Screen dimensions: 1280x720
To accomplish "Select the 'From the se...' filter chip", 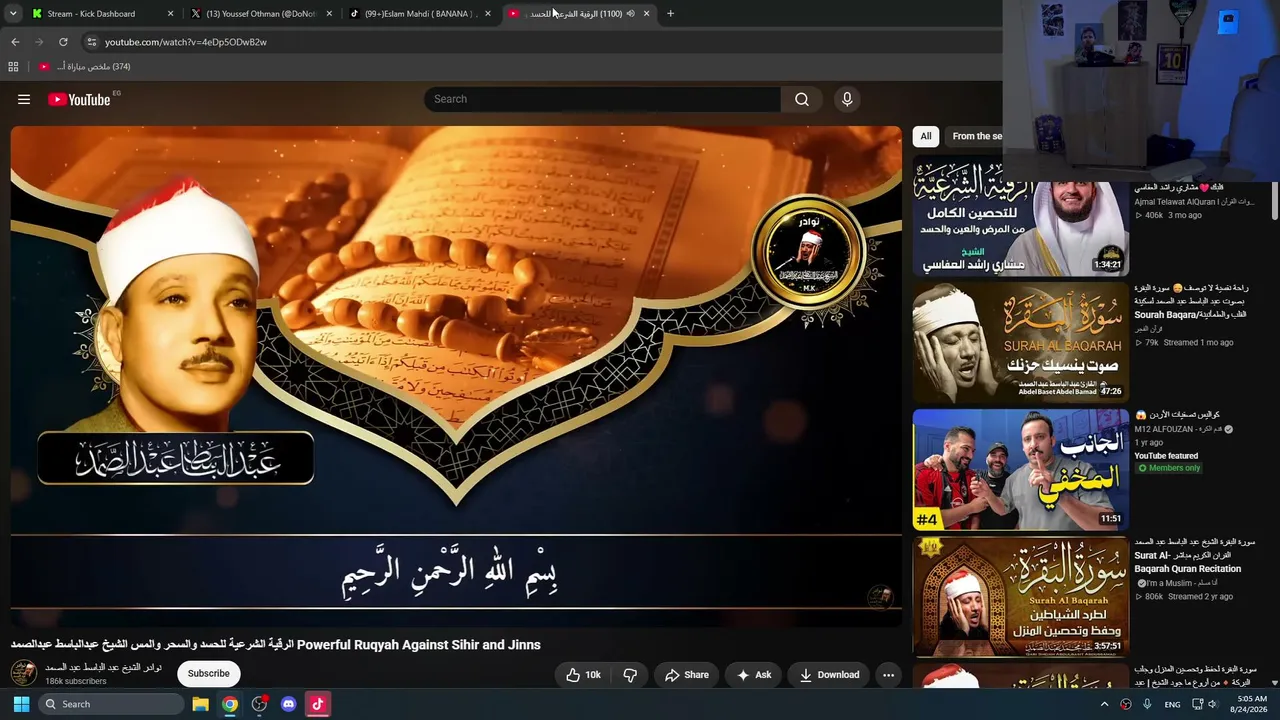I will (x=975, y=136).
